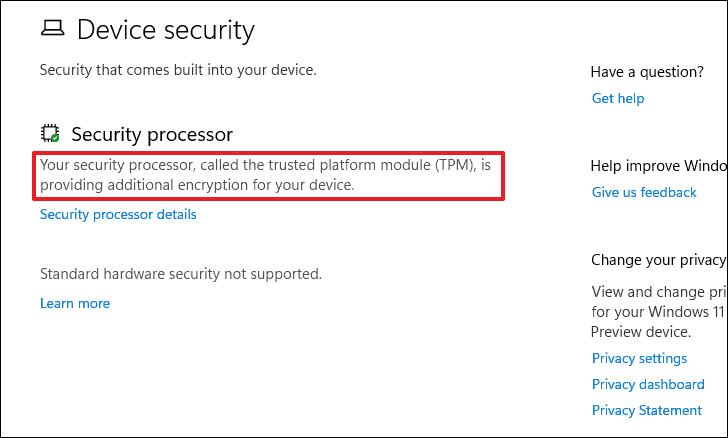Click Learn more under hardware security
Screen dimensions: 728x438
pyautogui.click(x=75, y=303)
